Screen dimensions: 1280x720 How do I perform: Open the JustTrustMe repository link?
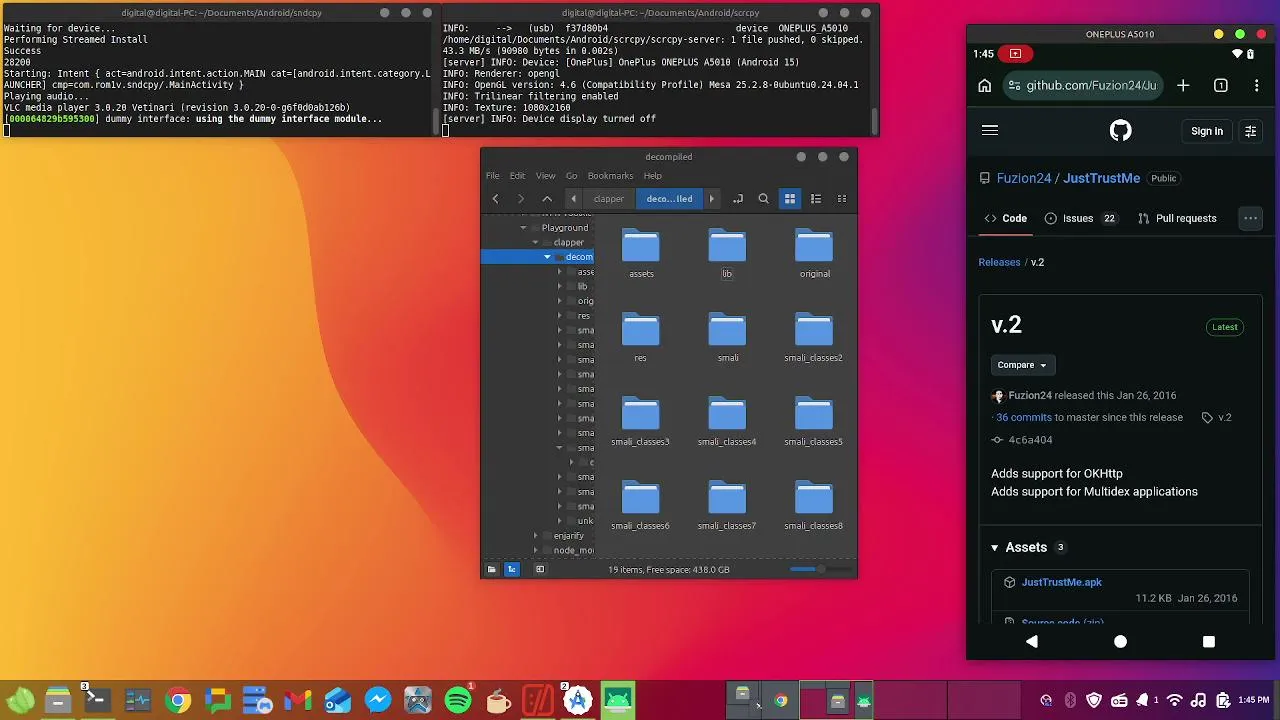pos(1101,178)
